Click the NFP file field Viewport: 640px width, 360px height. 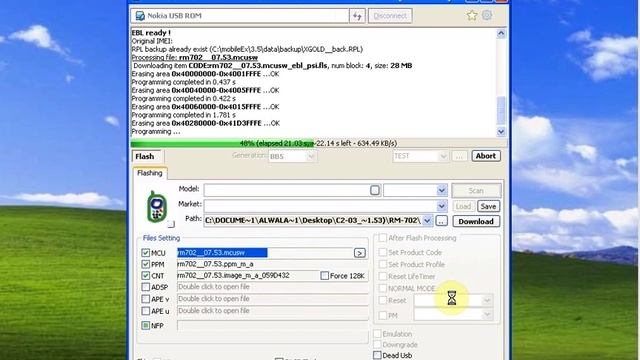(272, 325)
